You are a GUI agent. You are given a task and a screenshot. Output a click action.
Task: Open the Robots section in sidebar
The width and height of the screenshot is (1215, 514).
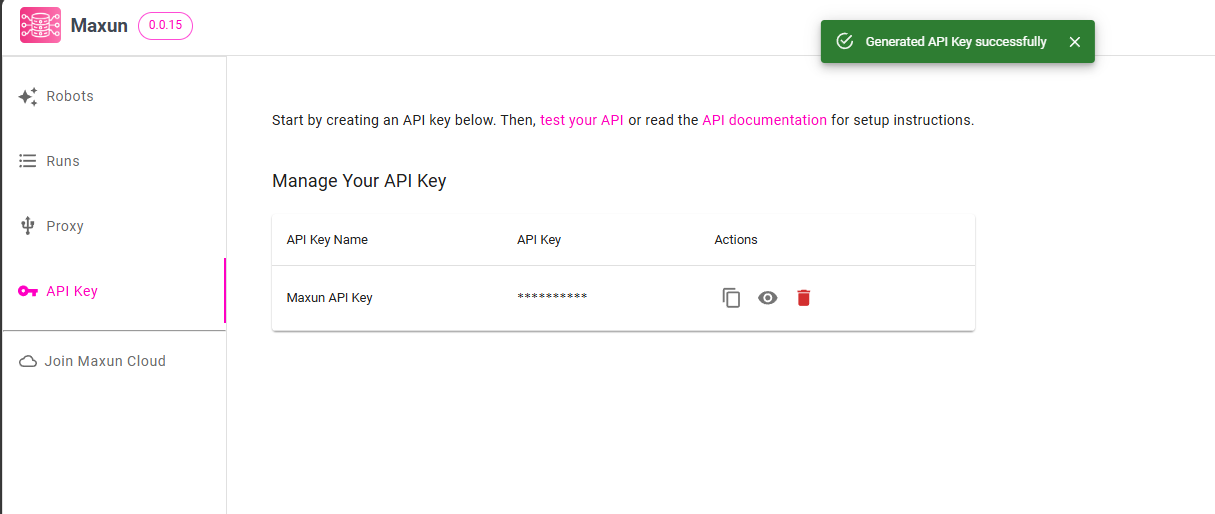(114, 96)
